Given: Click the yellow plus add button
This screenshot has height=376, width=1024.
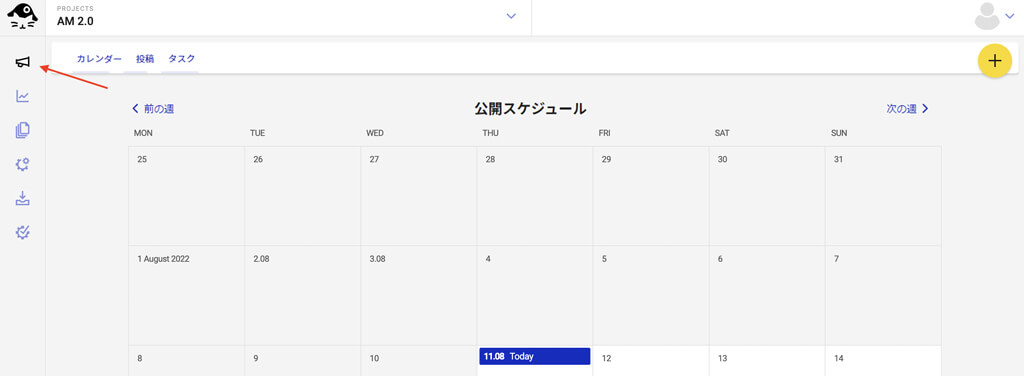Looking at the screenshot, I should point(995,61).
